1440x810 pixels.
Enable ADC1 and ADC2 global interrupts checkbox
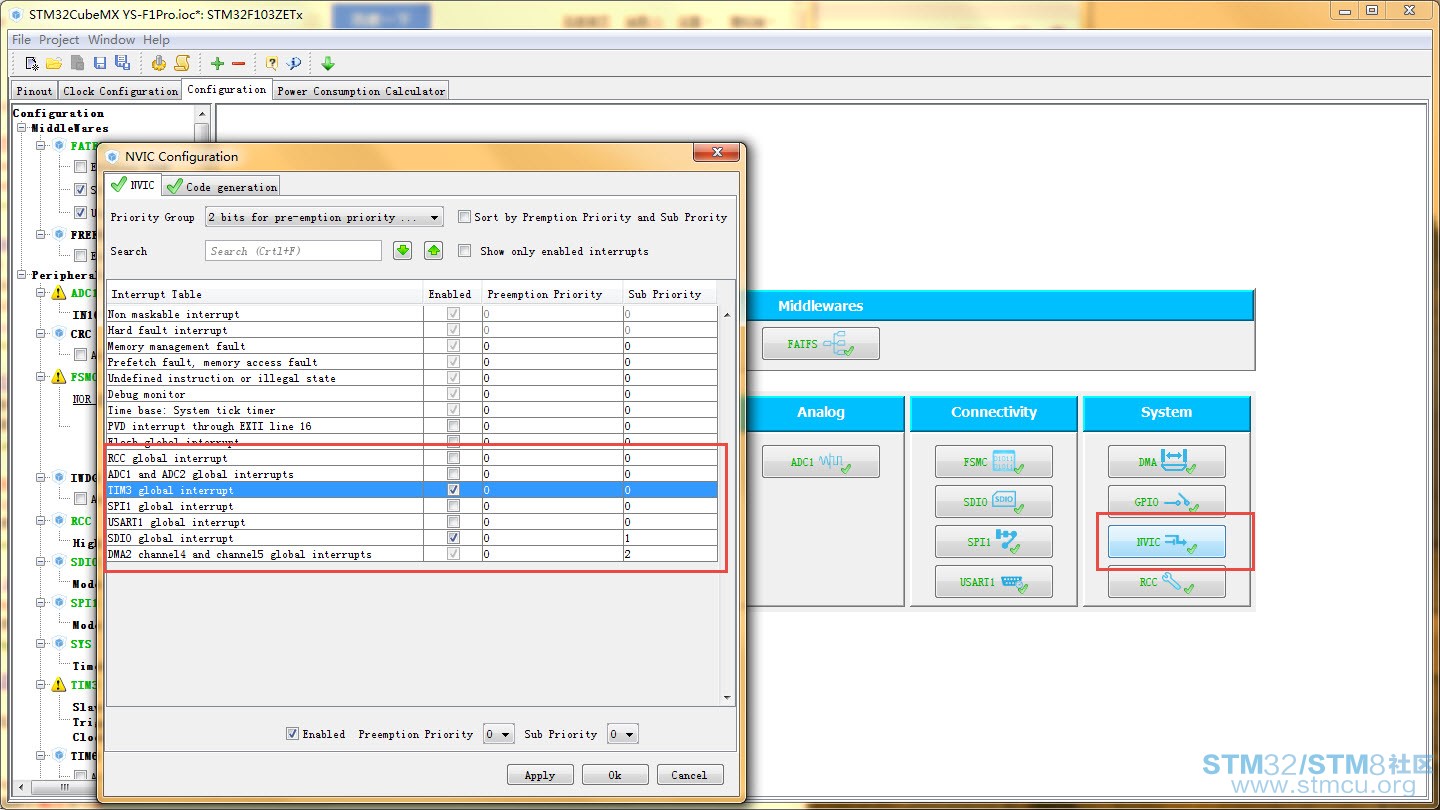click(454, 474)
